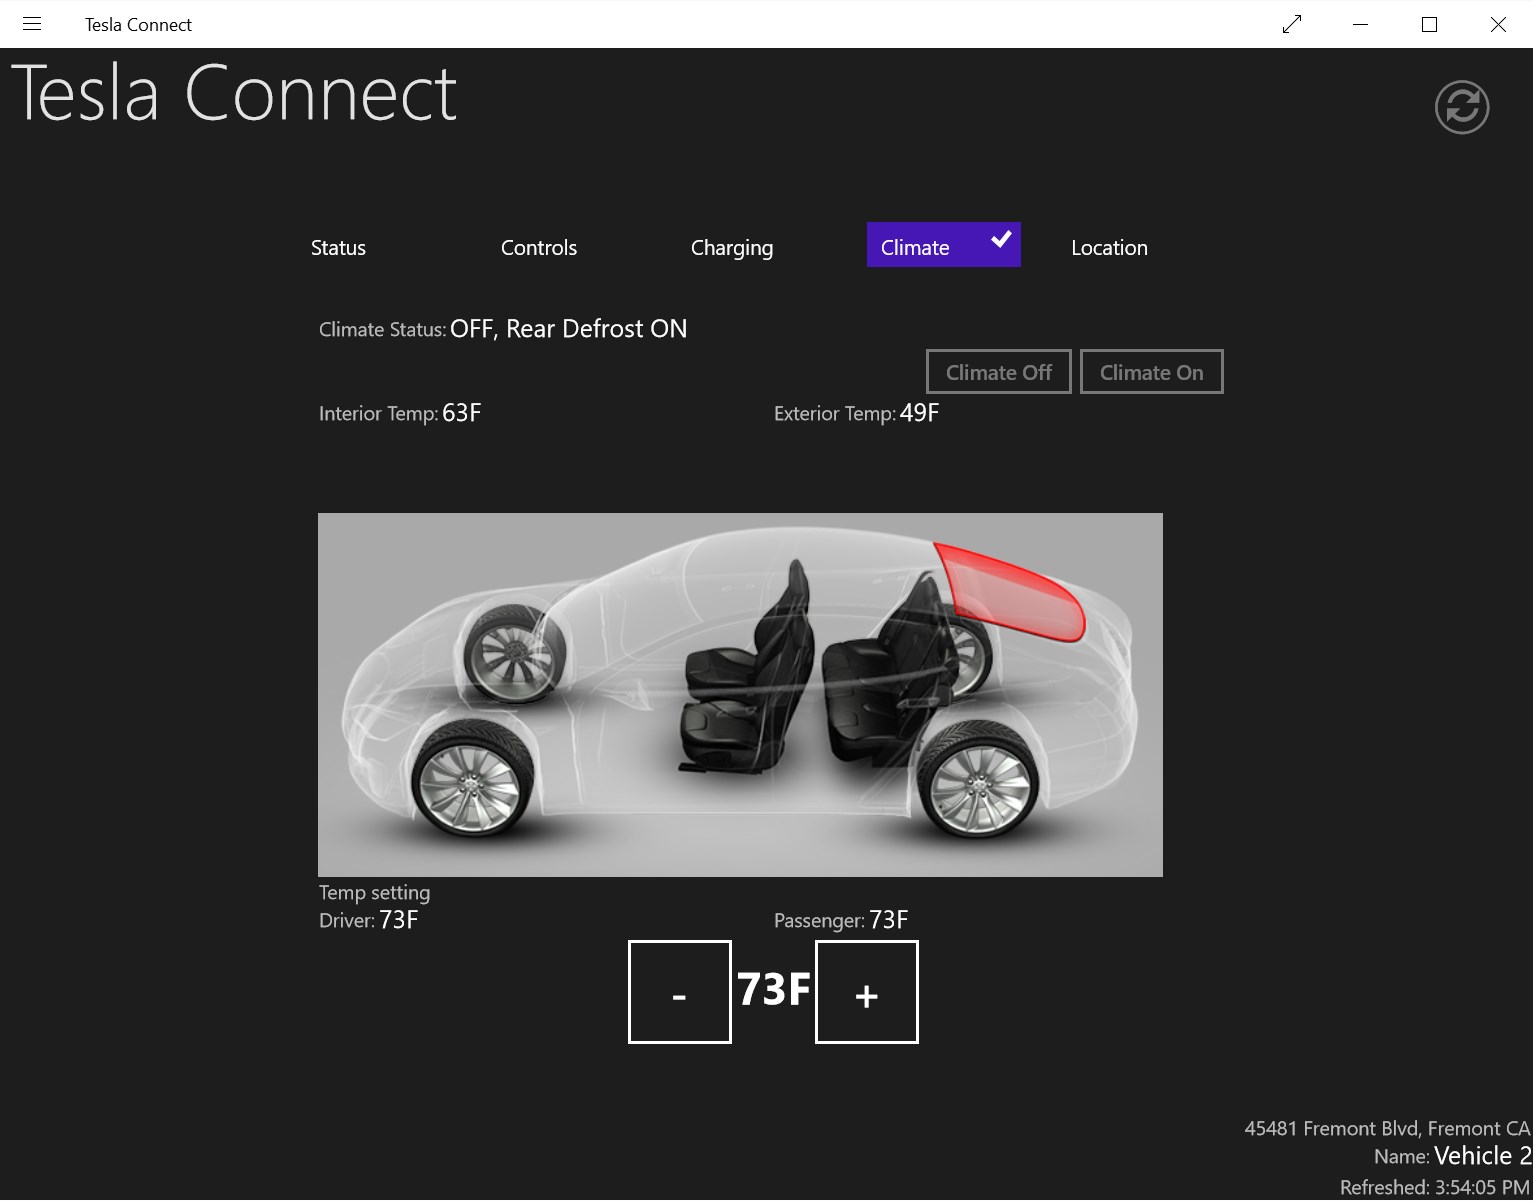Screen dimensions: 1533x1201
Task: Click the Refreshed 3:54:05 PM timestamp
Action: point(1435,1187)
